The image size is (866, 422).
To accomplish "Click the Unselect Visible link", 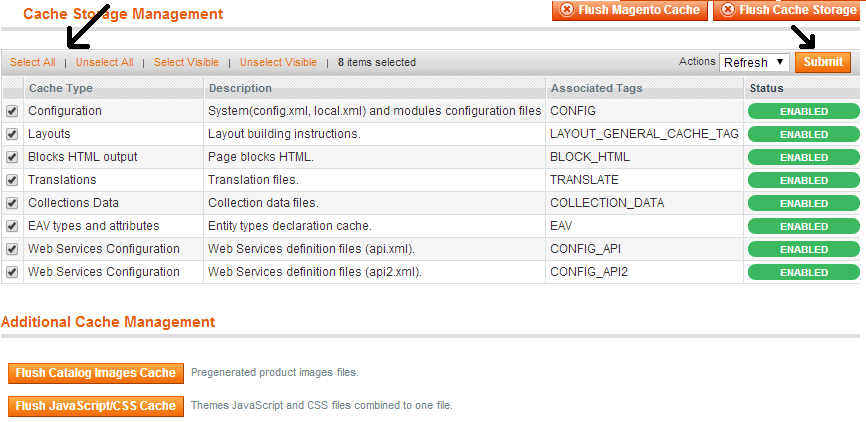I will click(x=278, y=62).
